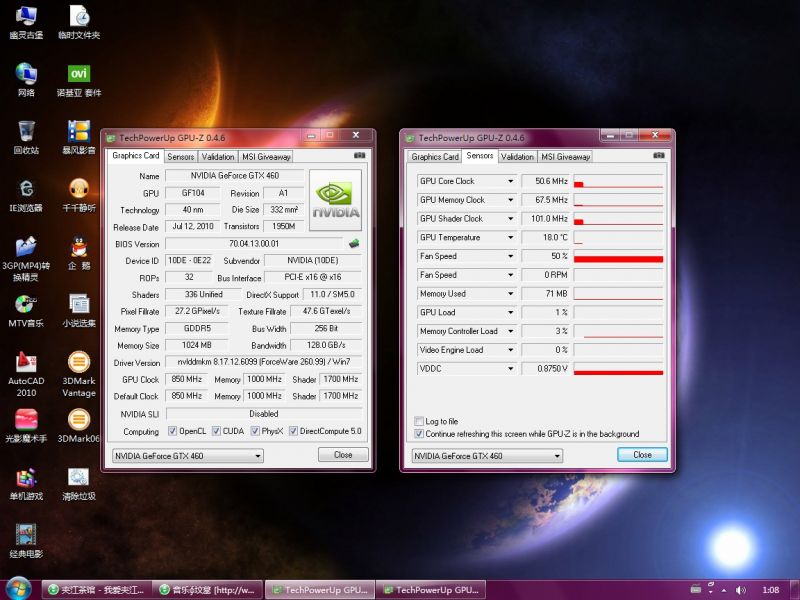Image resolution: width=800 pixels, height=600 pixels.
Task: Switch to Graphics Card tab in right window
Action: [x=435, y=157]
